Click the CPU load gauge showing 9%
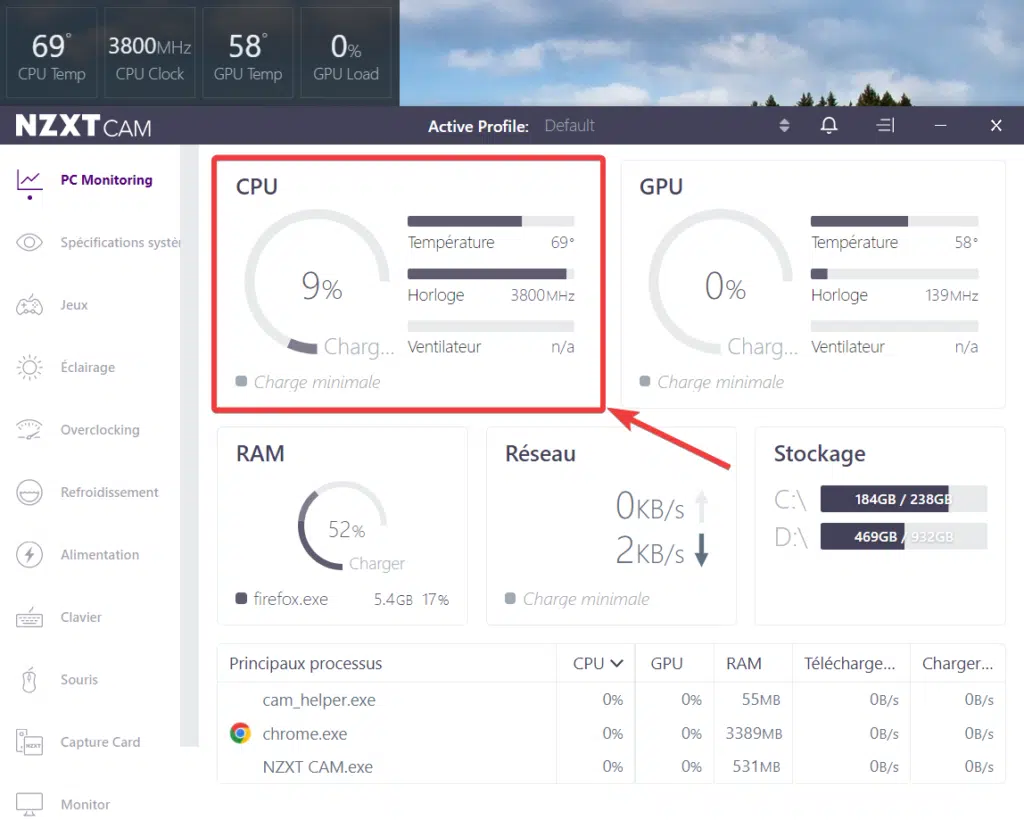Image resolution: width=1024 pixels, height=820 pixels. click(x=317, y=282)
